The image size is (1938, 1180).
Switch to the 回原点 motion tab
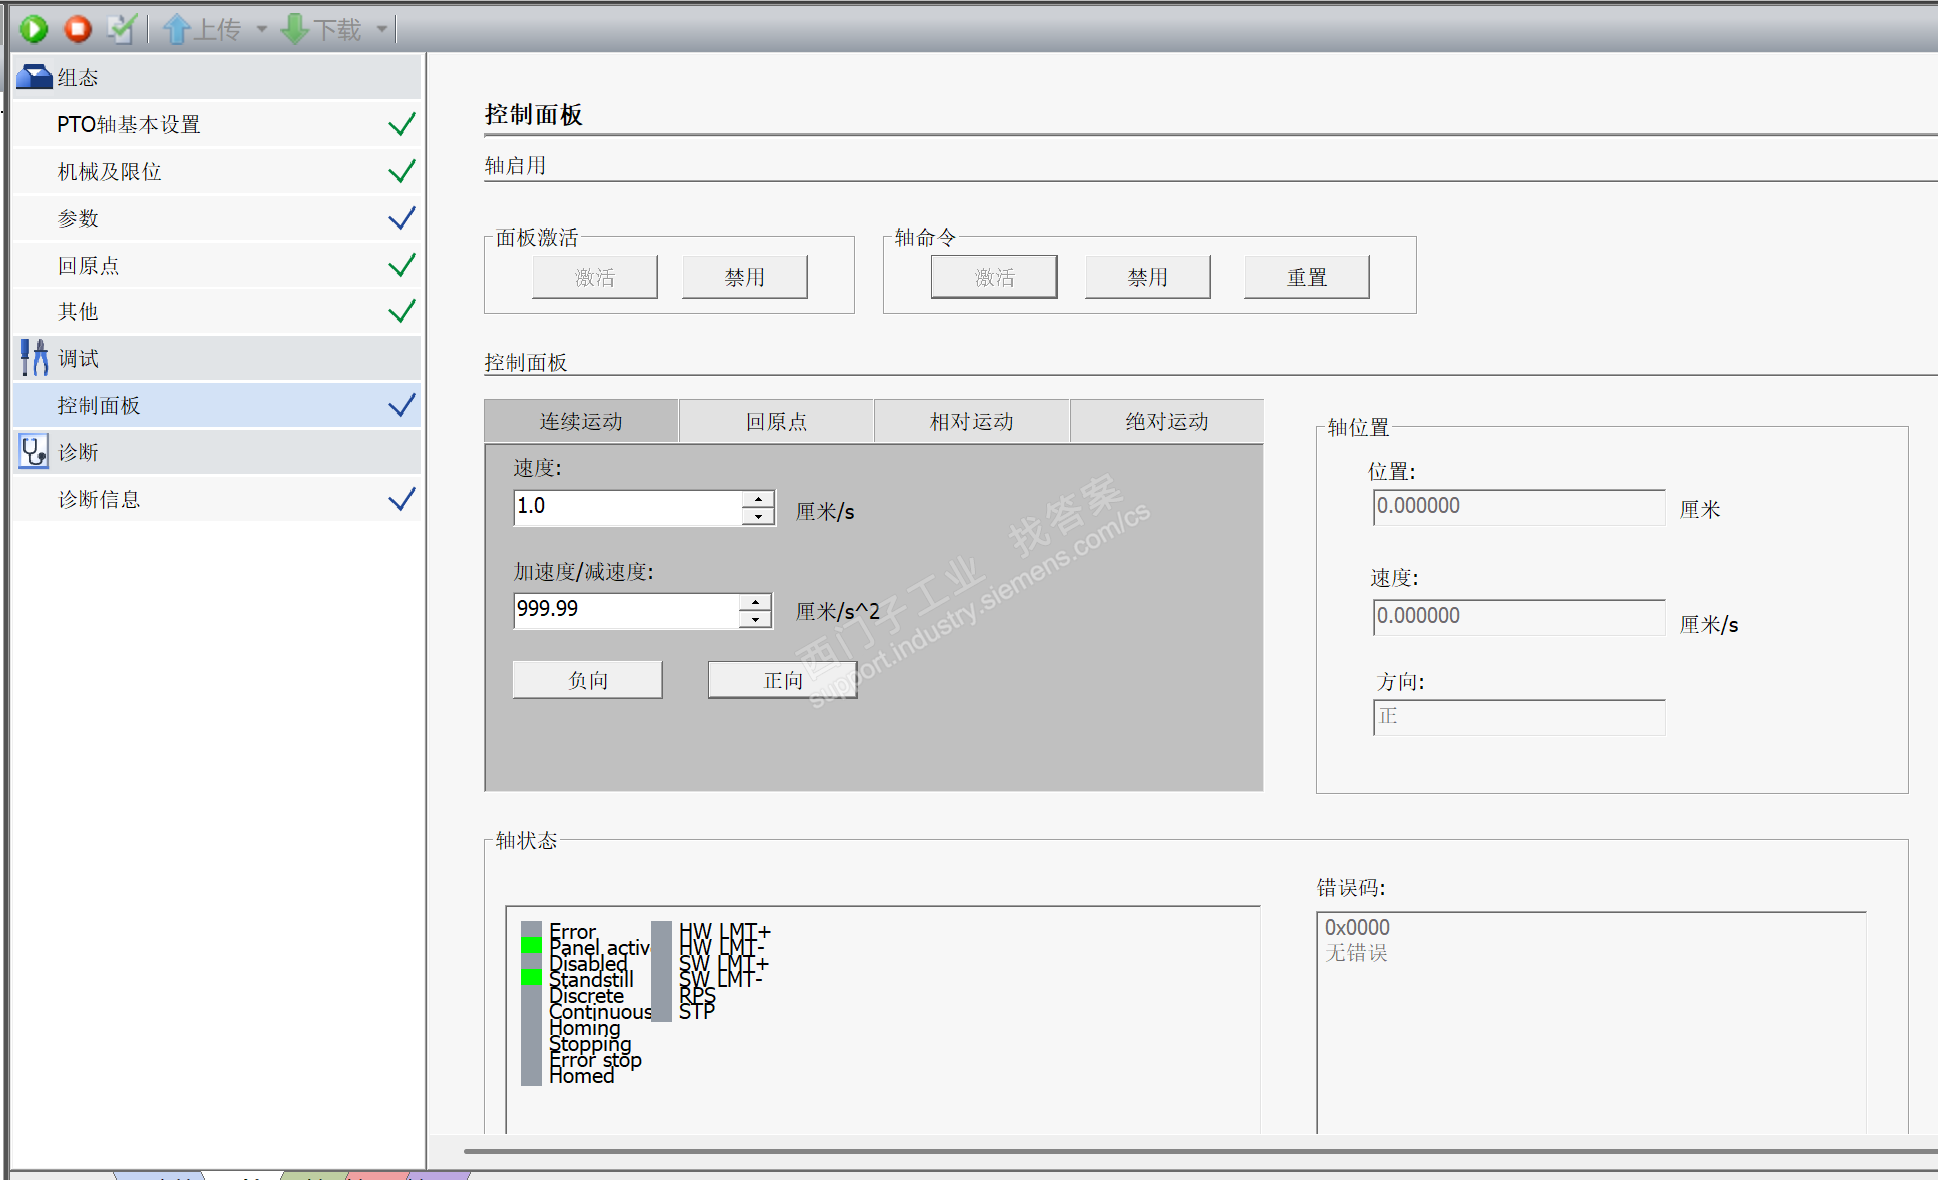point(776,422)
